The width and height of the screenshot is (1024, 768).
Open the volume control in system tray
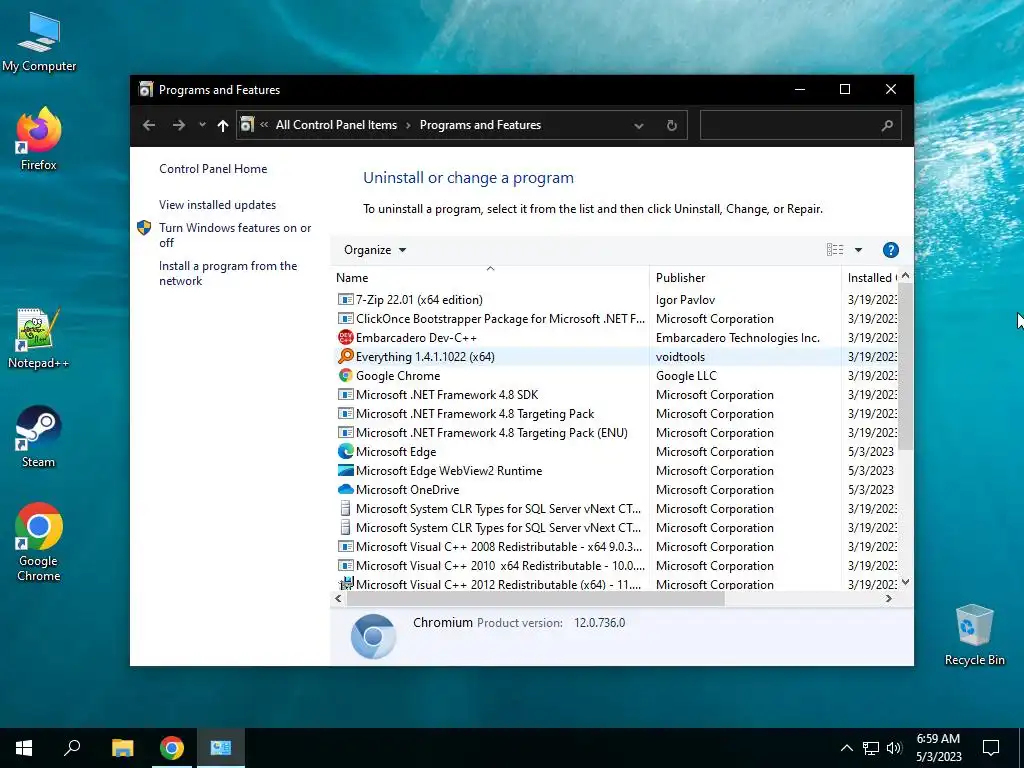[x=894, y=748]
